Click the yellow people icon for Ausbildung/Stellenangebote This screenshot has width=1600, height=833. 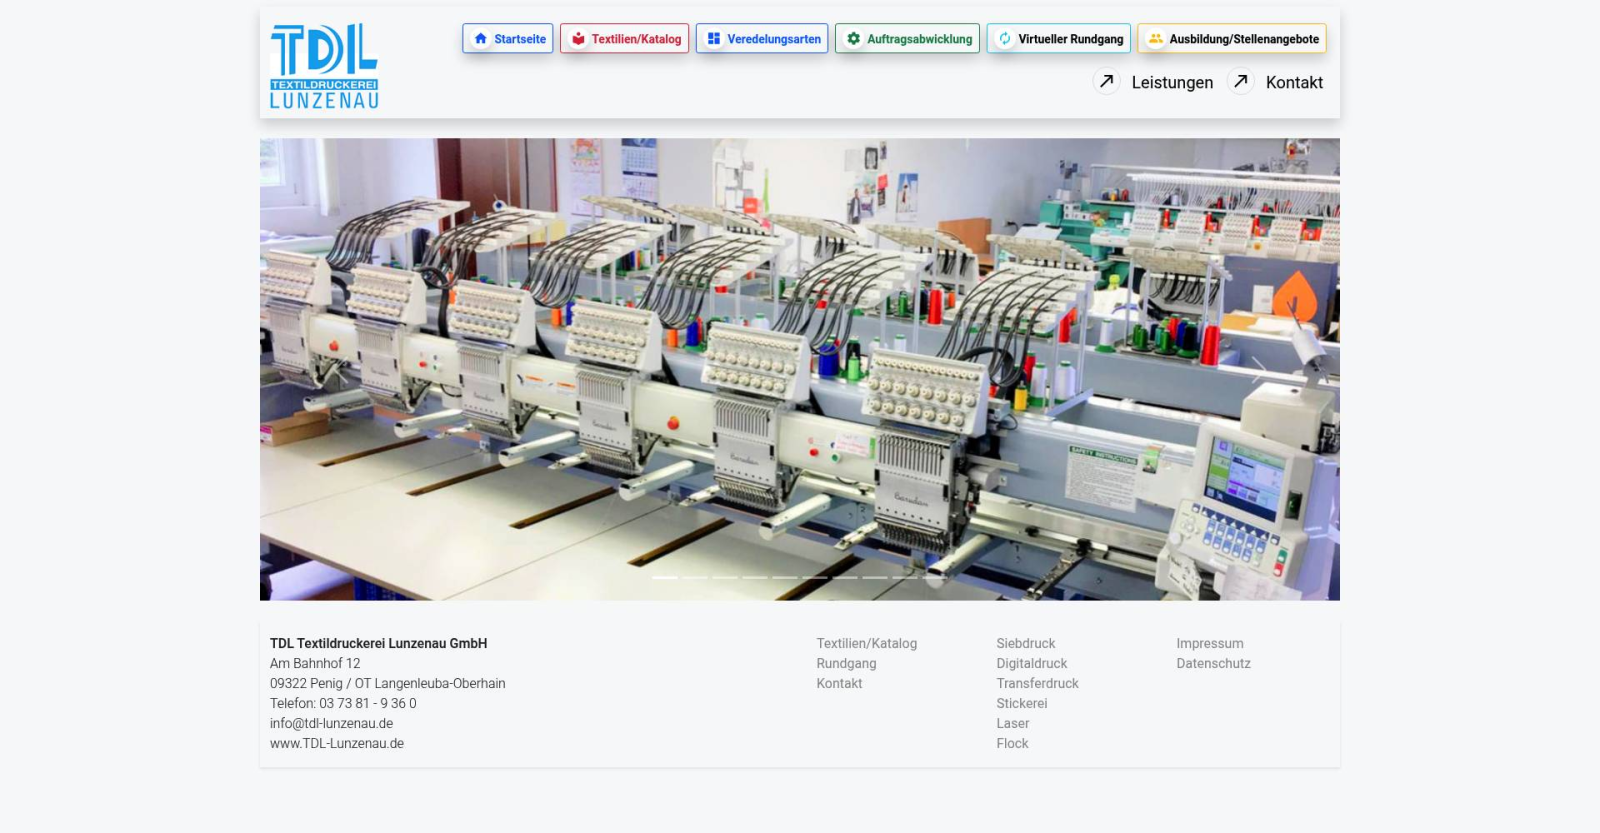(1155, 39)
